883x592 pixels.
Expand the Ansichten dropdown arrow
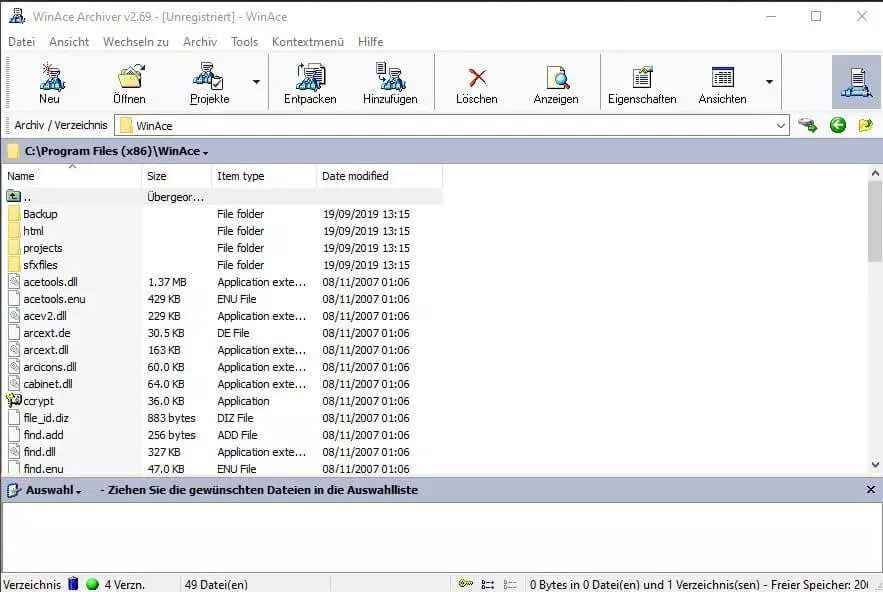click(769, 82)
